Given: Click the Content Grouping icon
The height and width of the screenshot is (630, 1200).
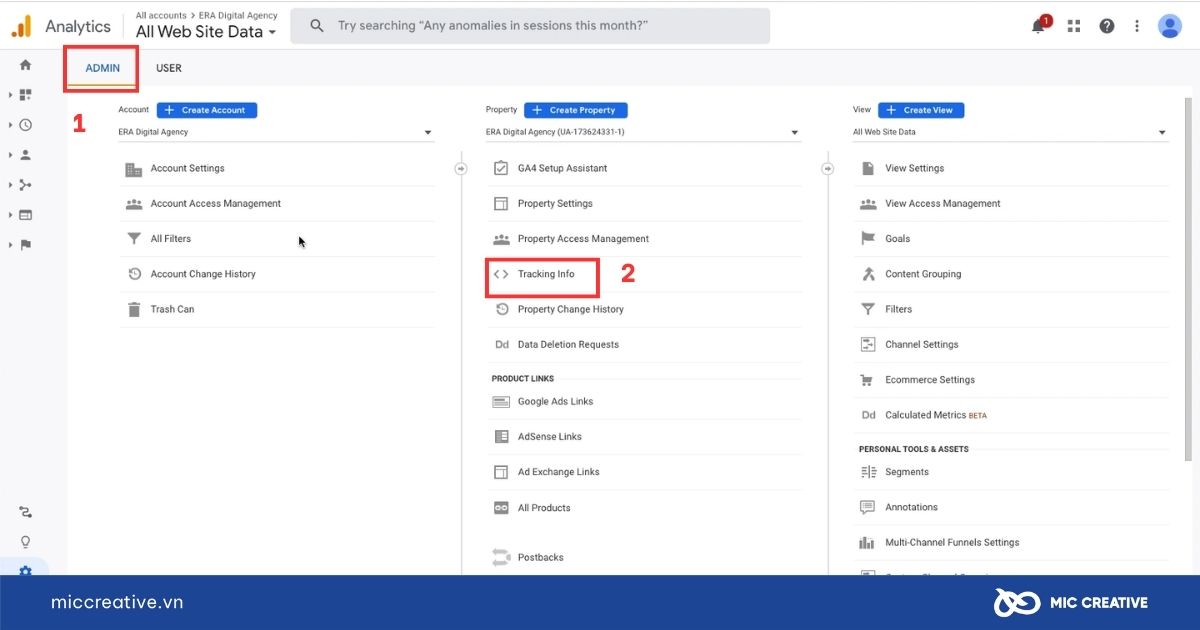Looking at the screenshot, I should [868, 274].
